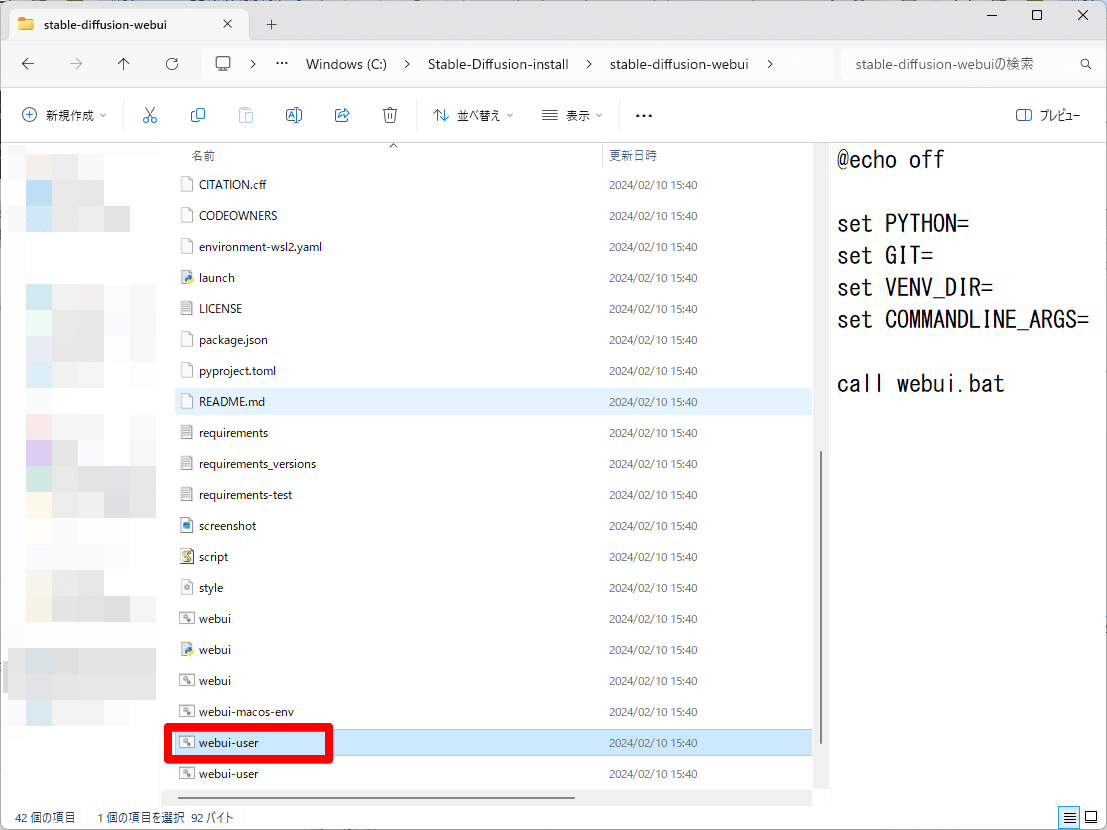Viewport: 1107px width, 830px height.
Task: Toggle the Preview (プレビュー) pane
Action: tap(1048, 116)
